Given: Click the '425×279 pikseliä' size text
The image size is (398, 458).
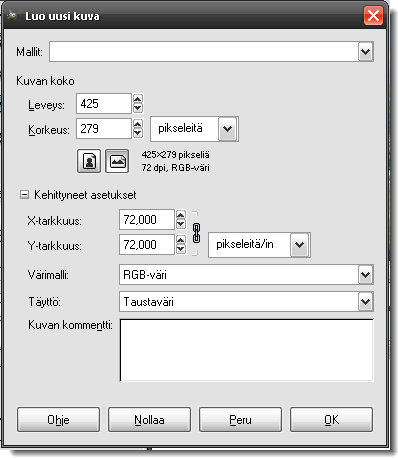Looking at the screenshot, I should pyautogui.click(x=176, y=155).
